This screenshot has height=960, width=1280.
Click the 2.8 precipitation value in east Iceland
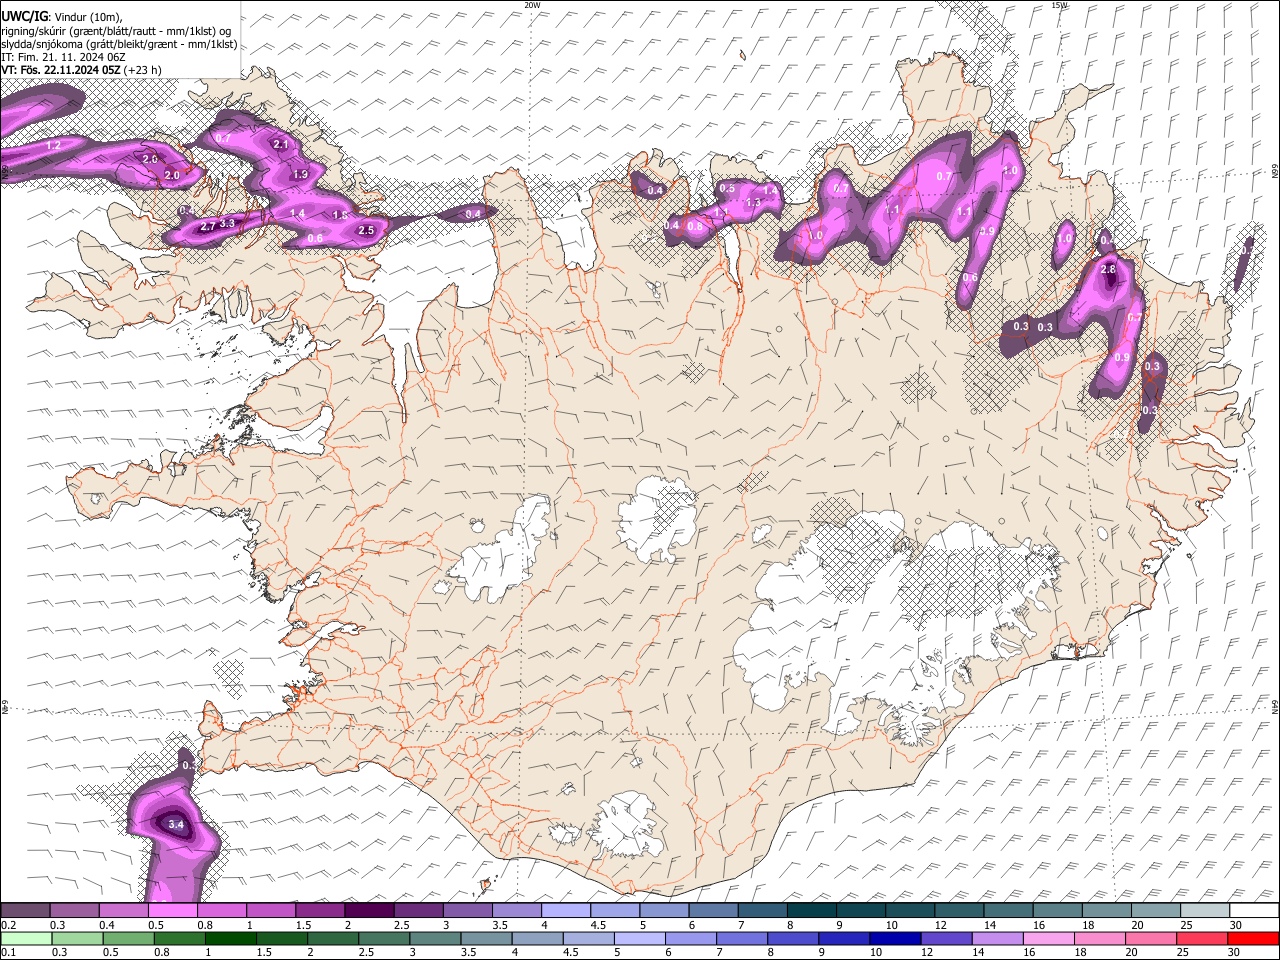(x=1108, y=270)
